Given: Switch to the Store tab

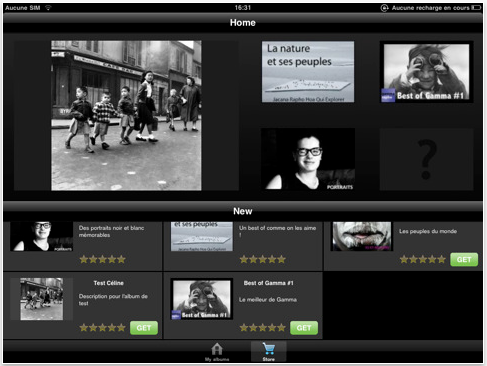Looking at the screenshot, I should click(268, 352).
